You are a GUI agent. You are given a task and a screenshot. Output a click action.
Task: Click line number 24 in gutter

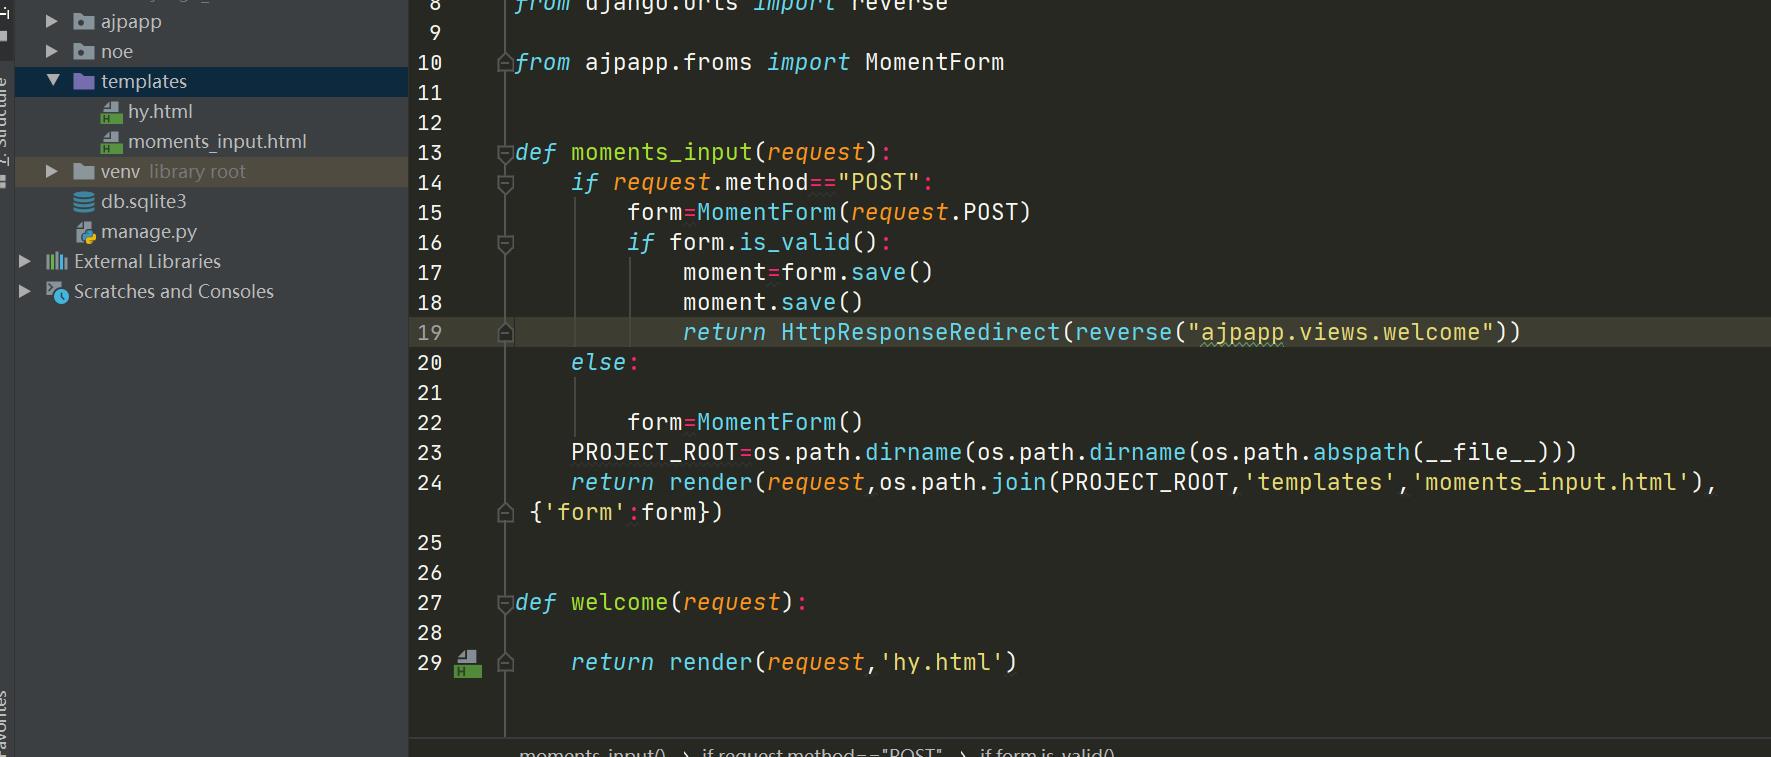[x=429, y=483]
